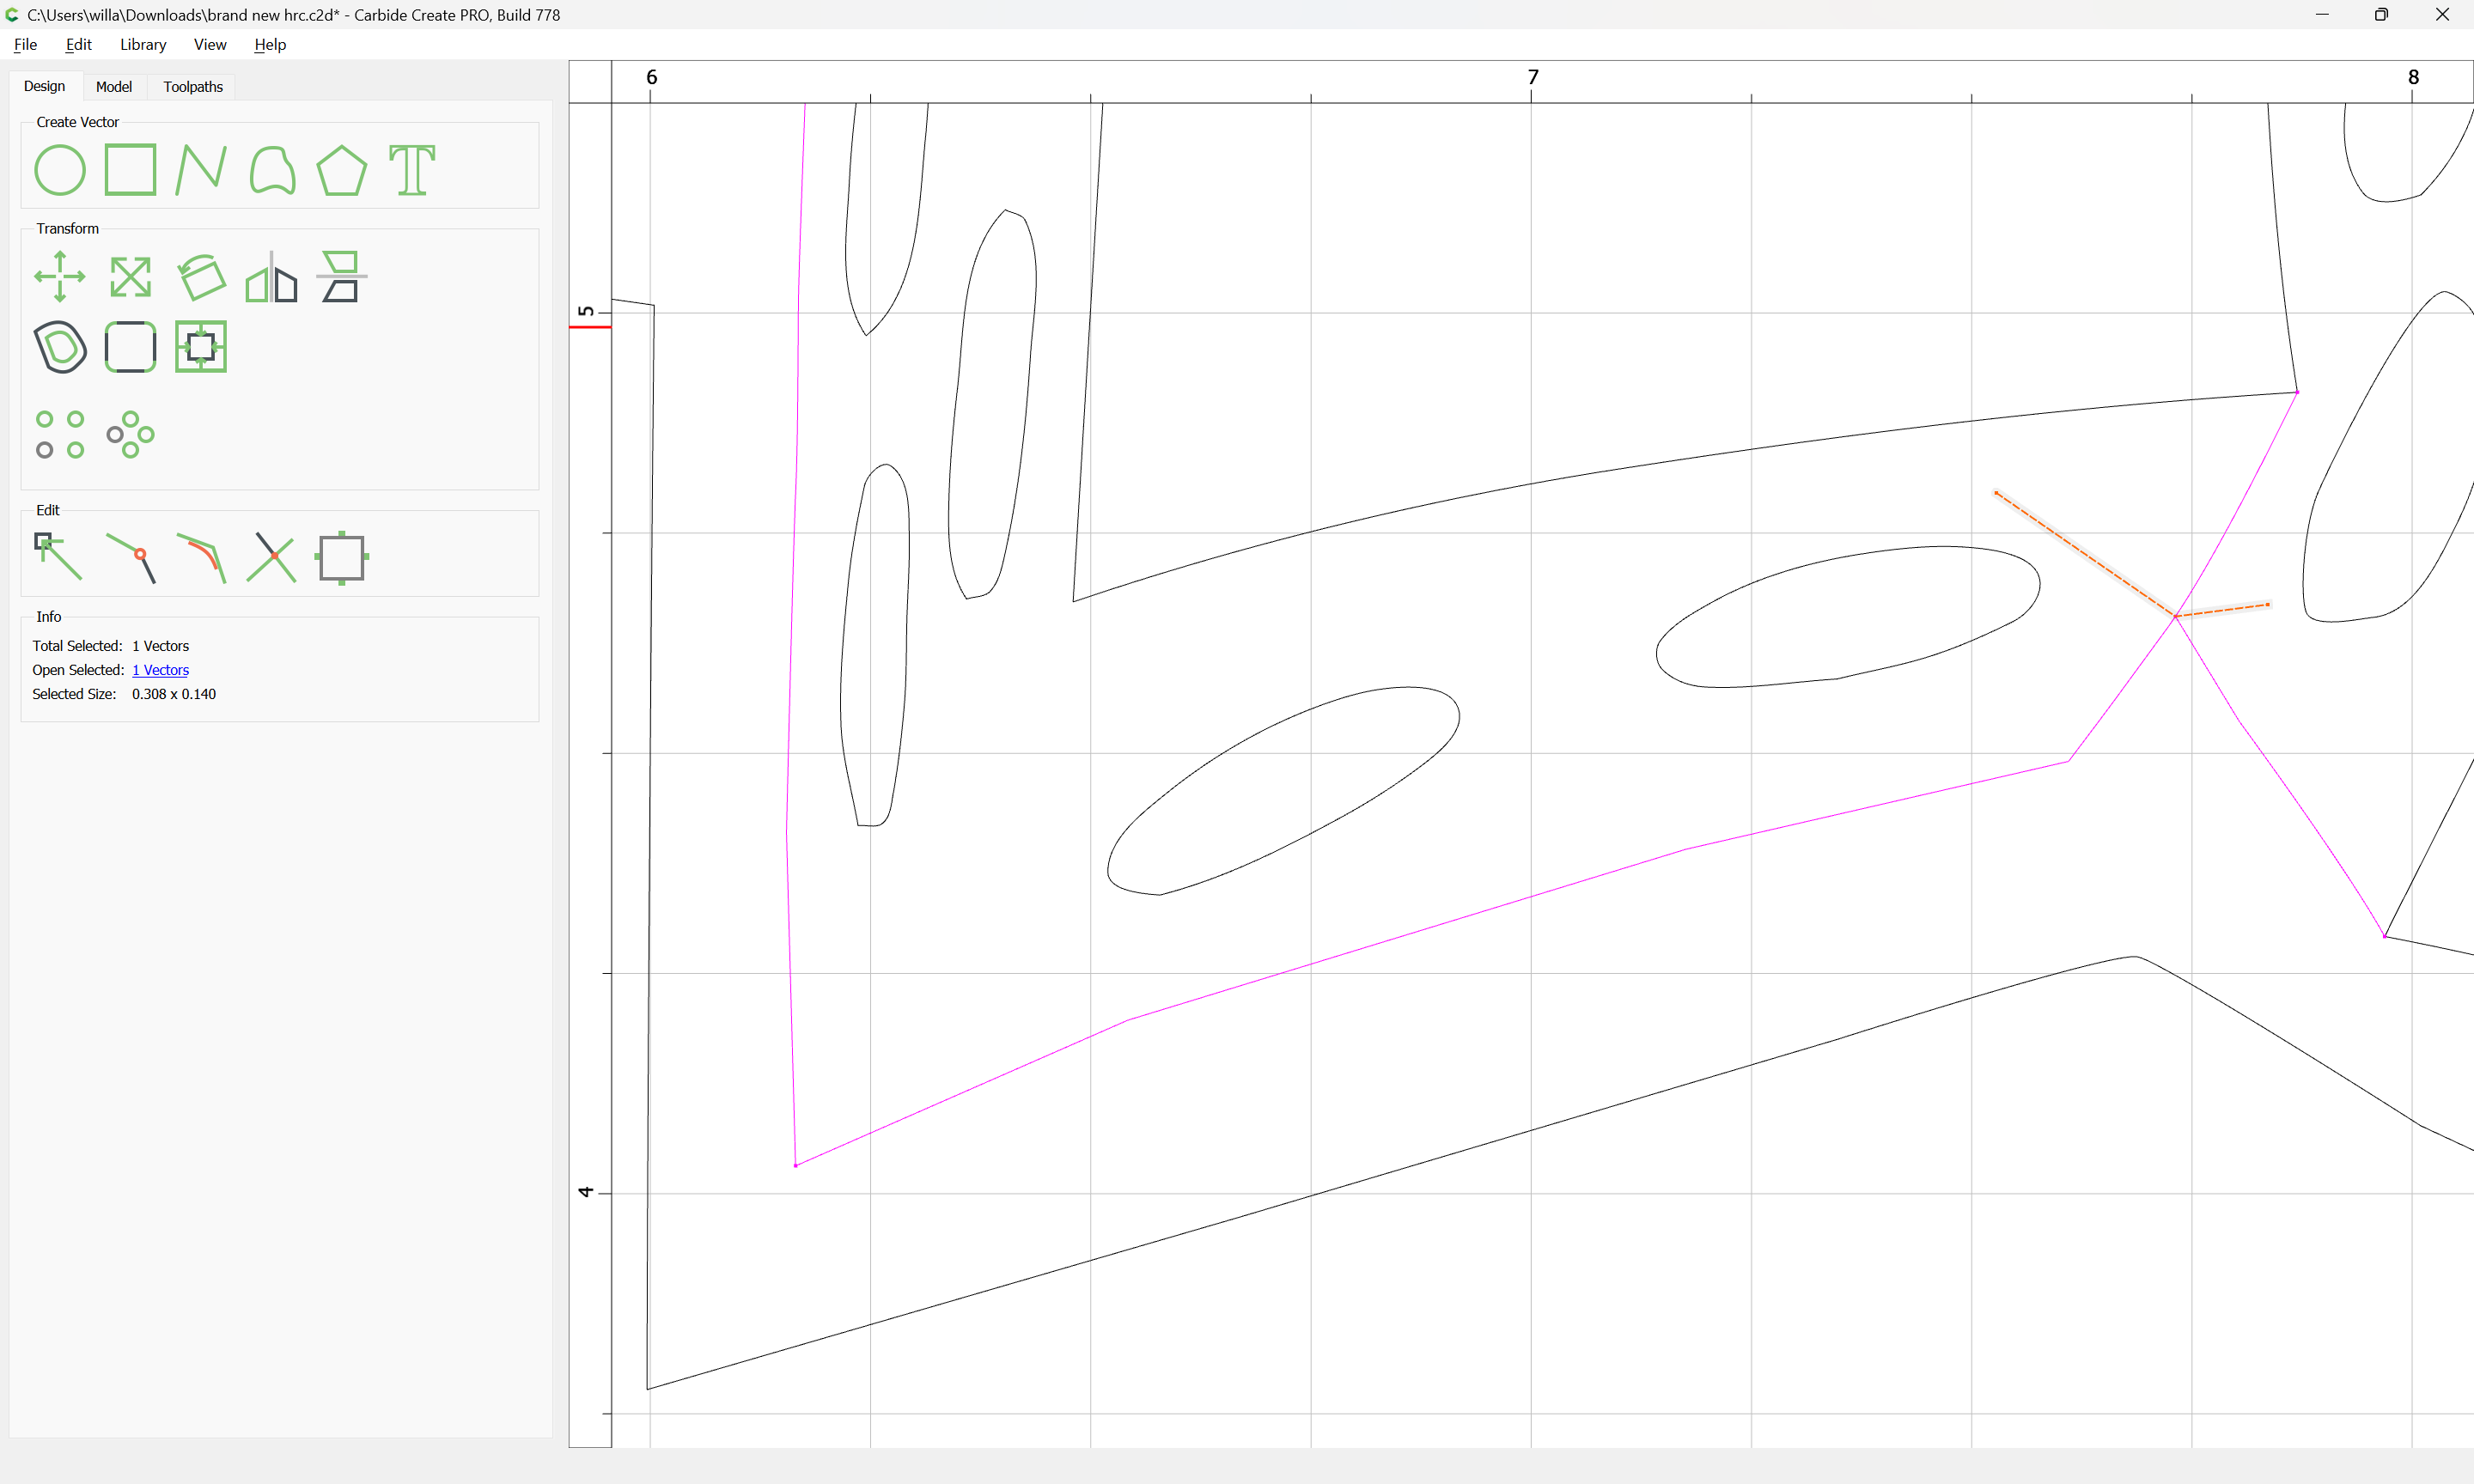Screen dimensions: 2474x1484
Task: Switch to the Design tab
Action: pyautogui.click(x=45, y=86)
